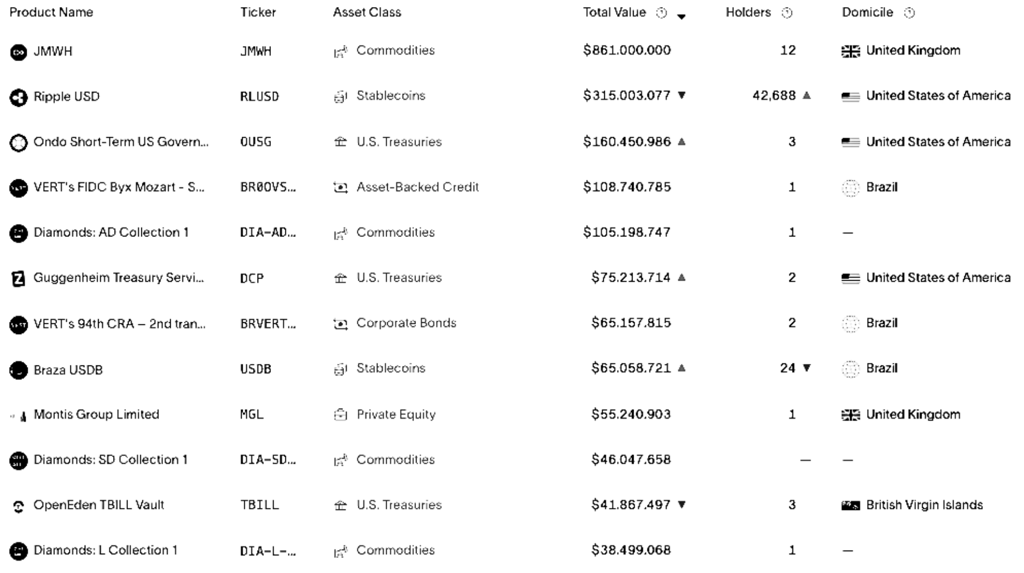Click the Guggenheim Treasury product logo
The image size is (1024, 573).
18,279
